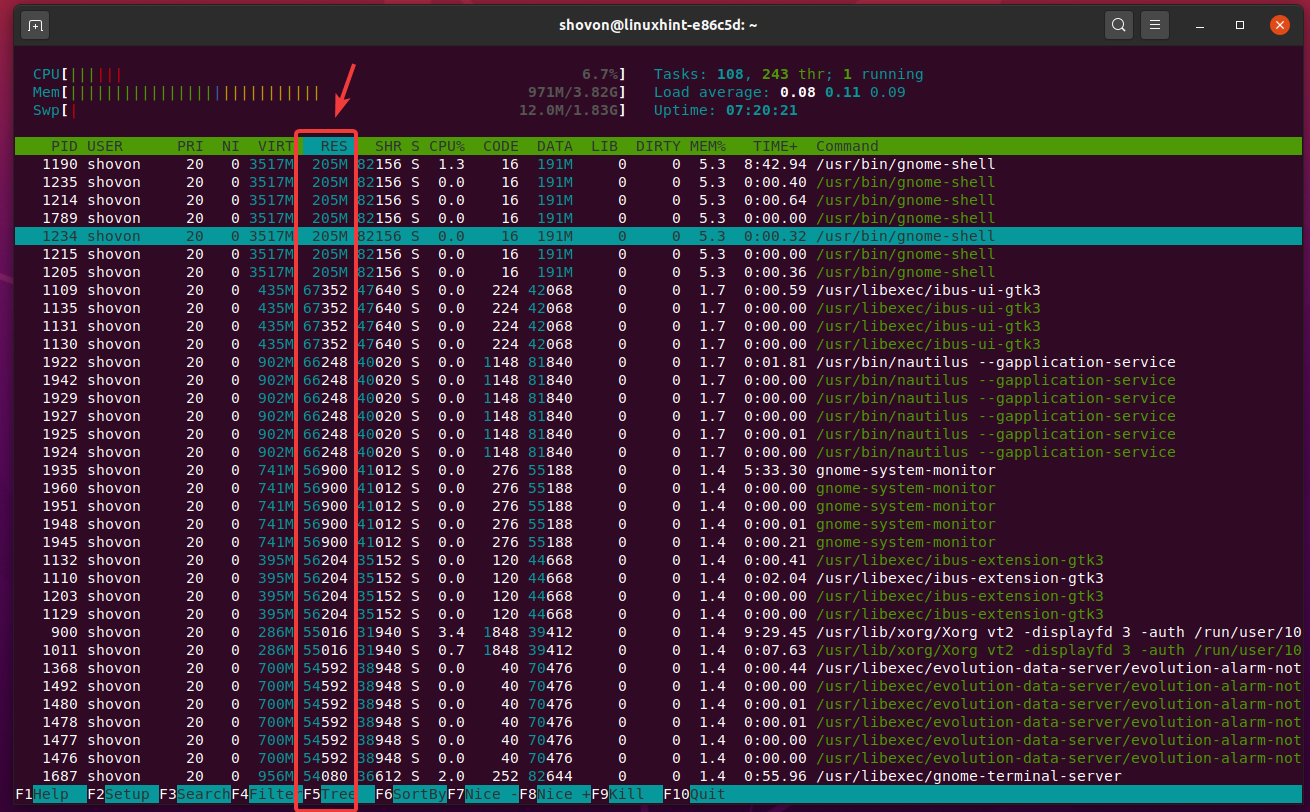
Task: Select process row PID 1235
Action: click(x=658, y=182)
